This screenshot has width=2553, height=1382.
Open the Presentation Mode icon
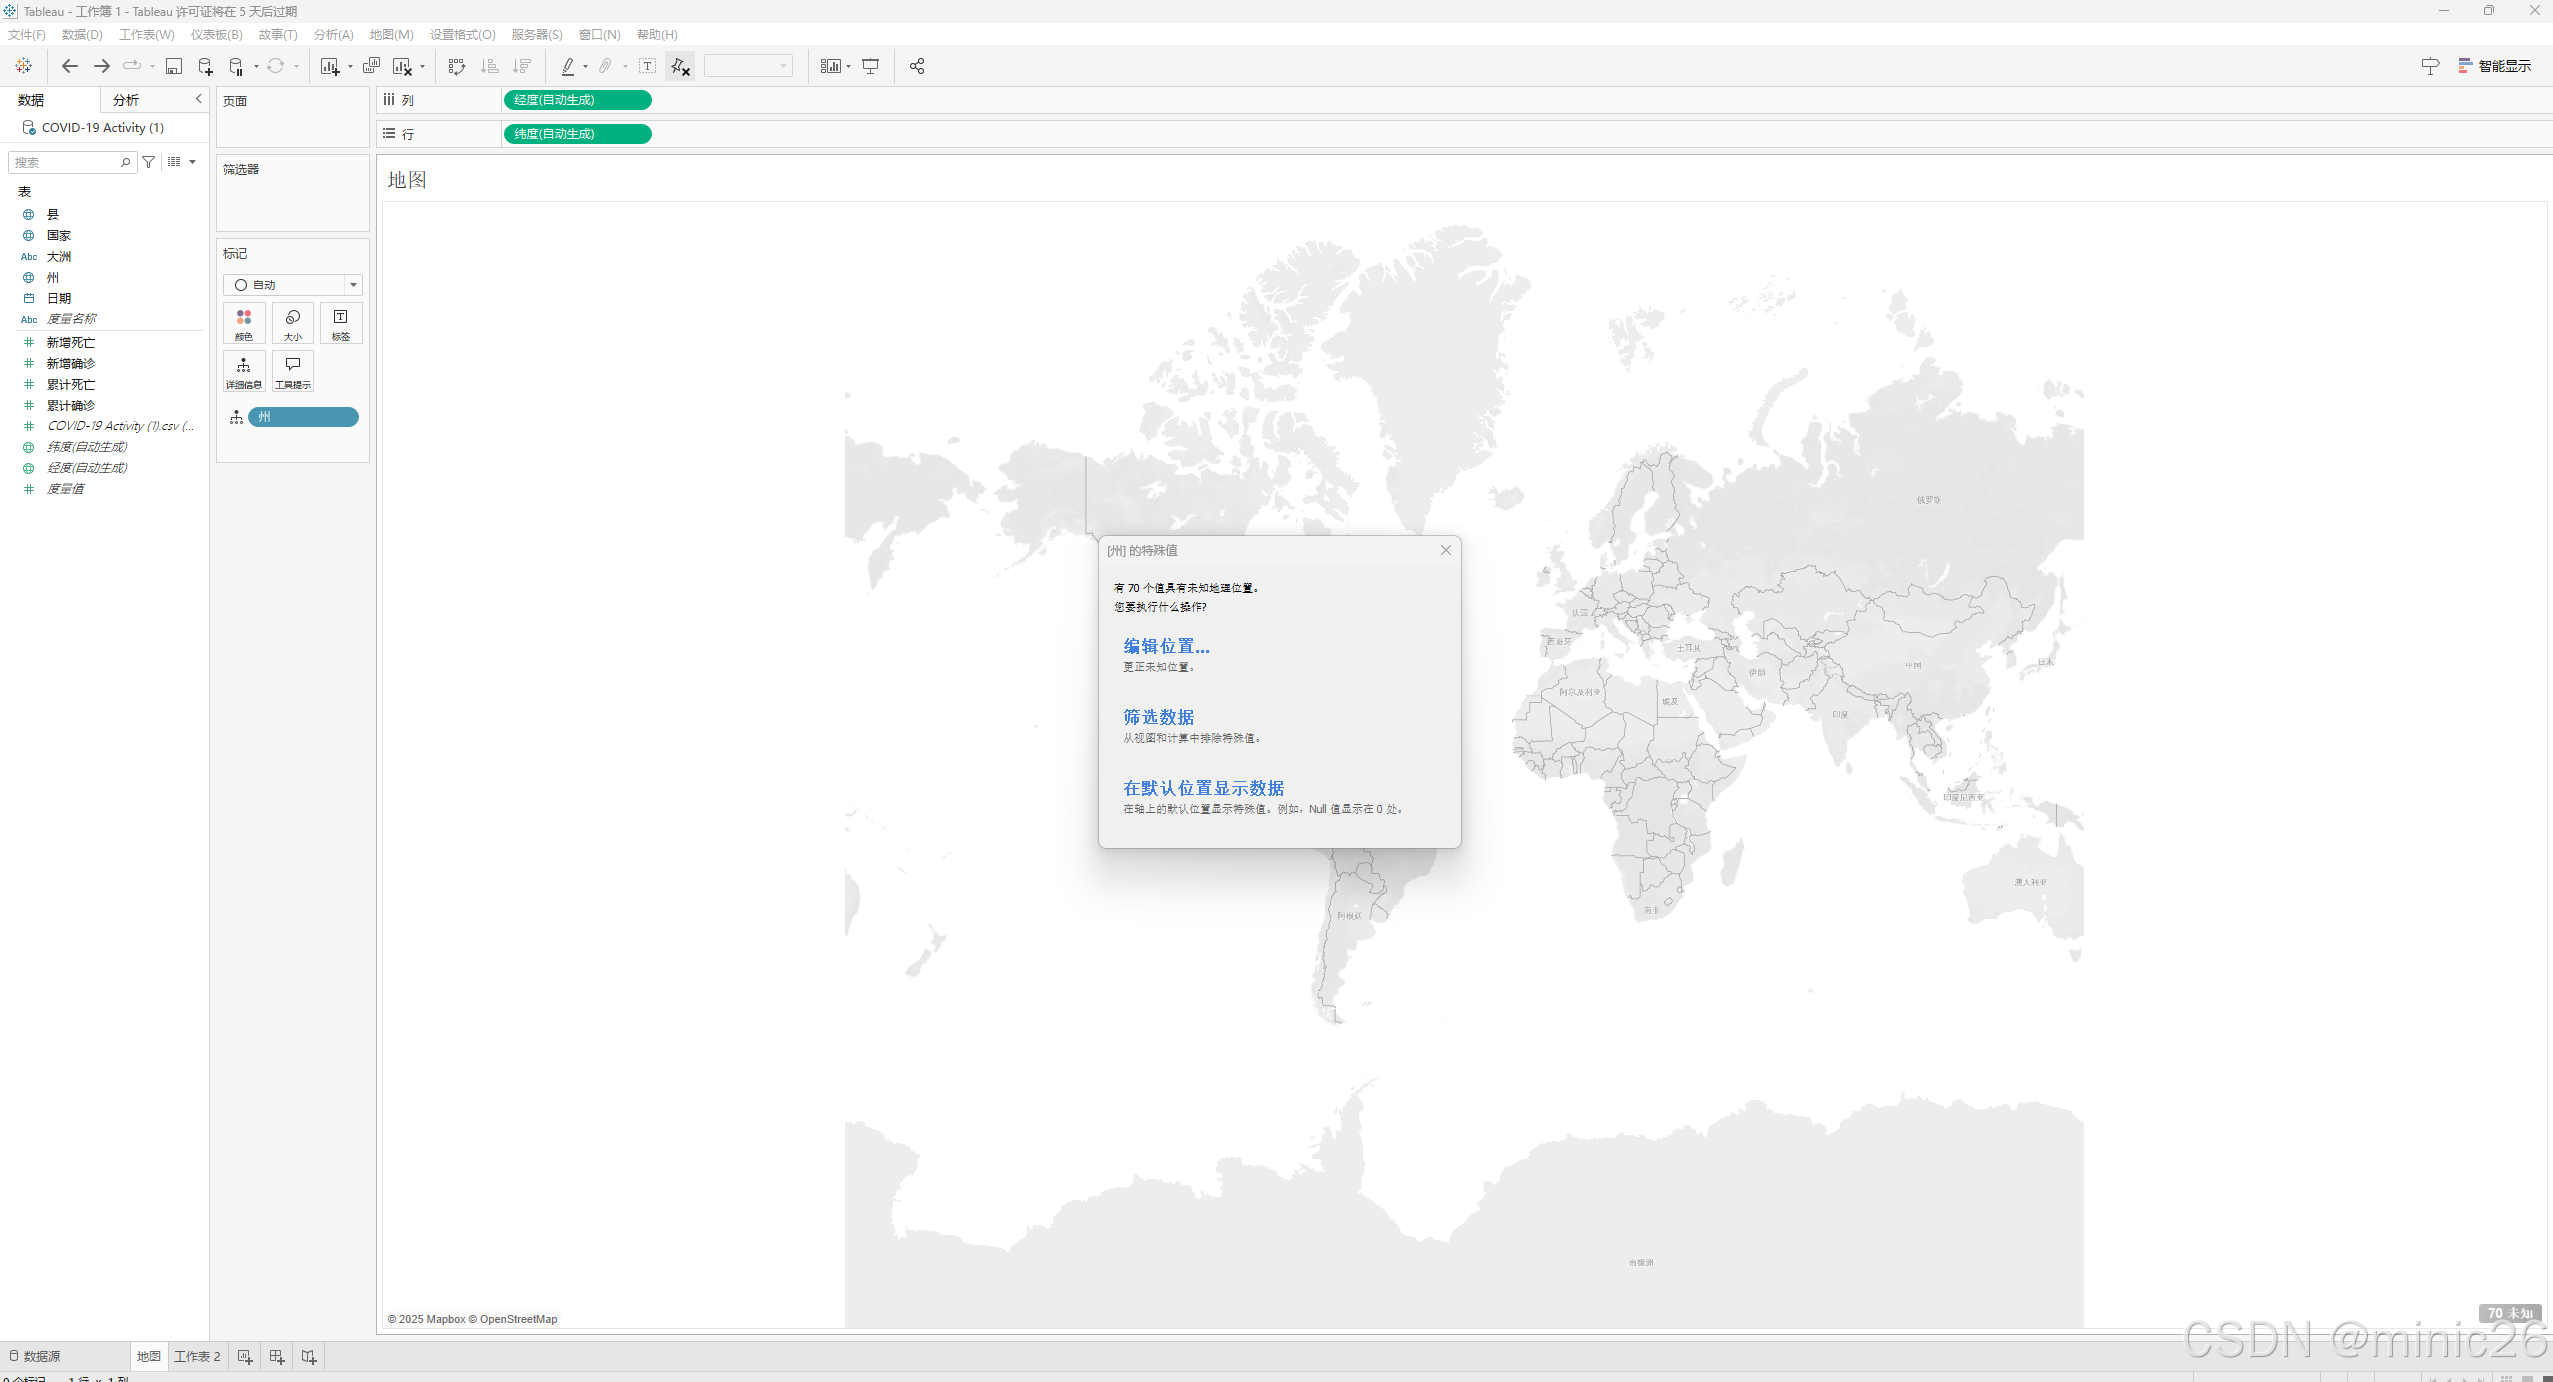pyautogui.click(x=871, y=66)
